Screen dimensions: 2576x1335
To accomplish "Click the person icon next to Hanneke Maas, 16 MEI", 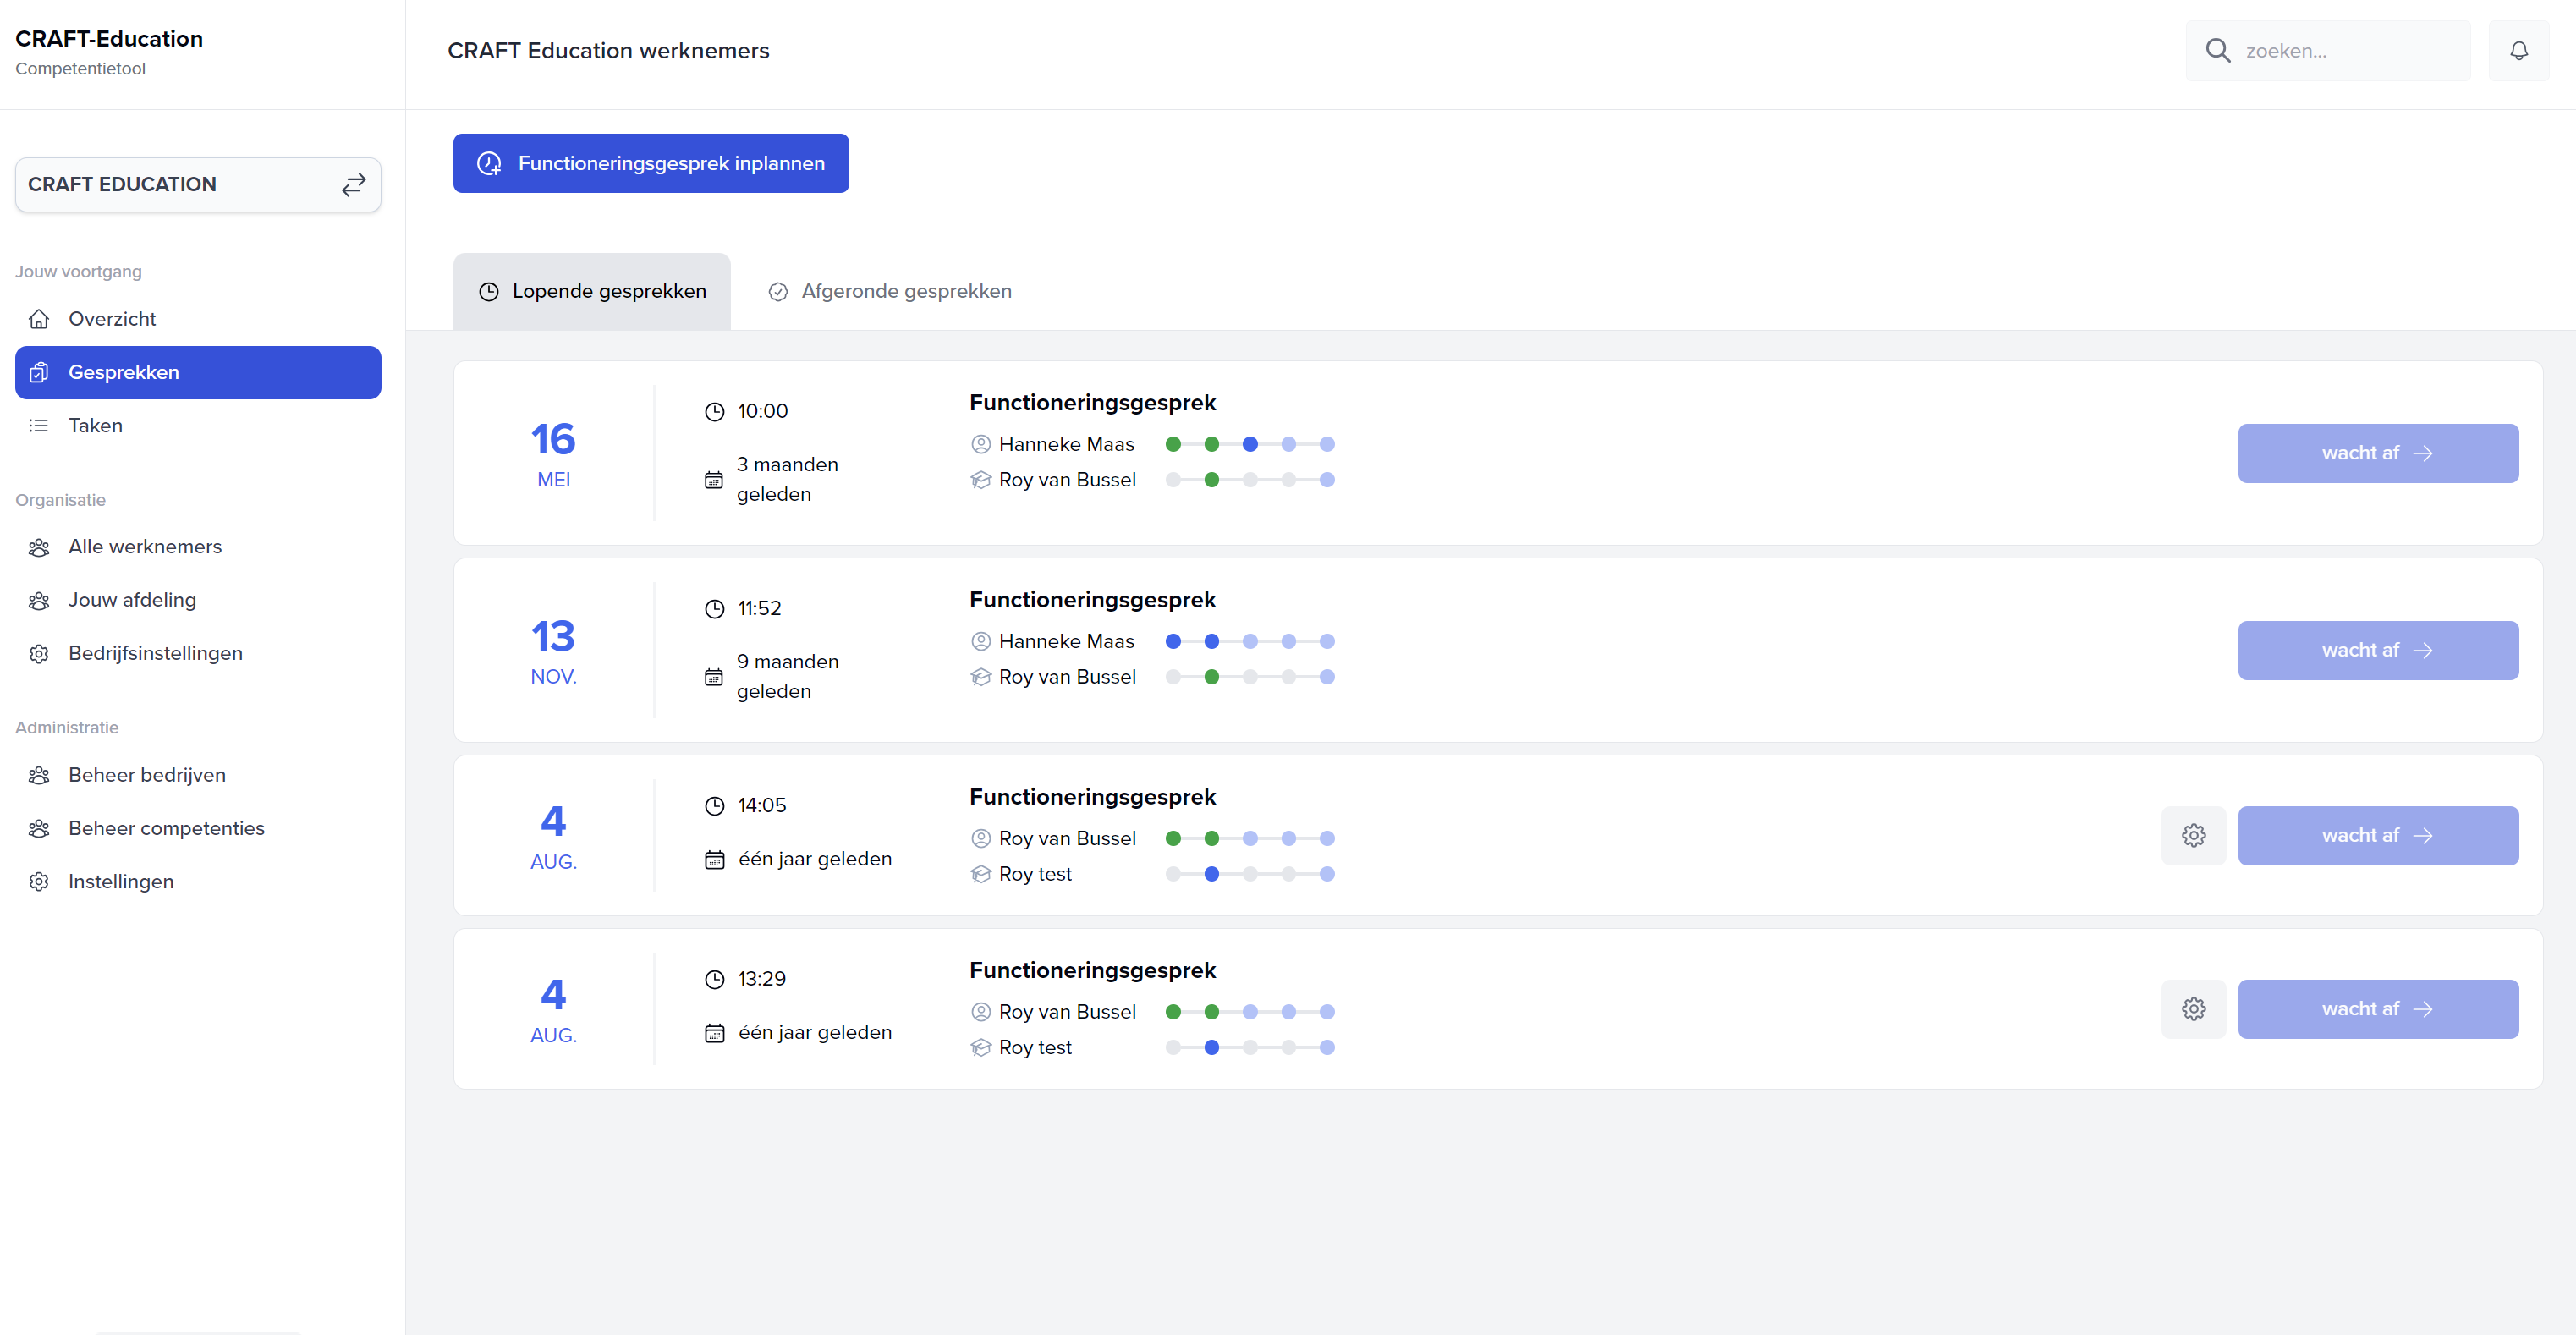I will 981,444.
